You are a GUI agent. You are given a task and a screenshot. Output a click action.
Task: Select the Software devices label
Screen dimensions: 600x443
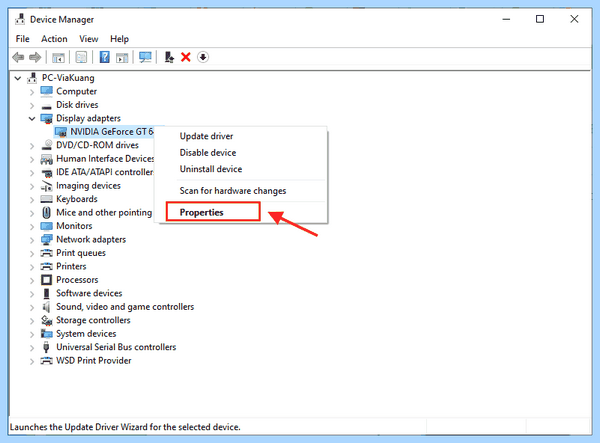[x=89, y=293]
